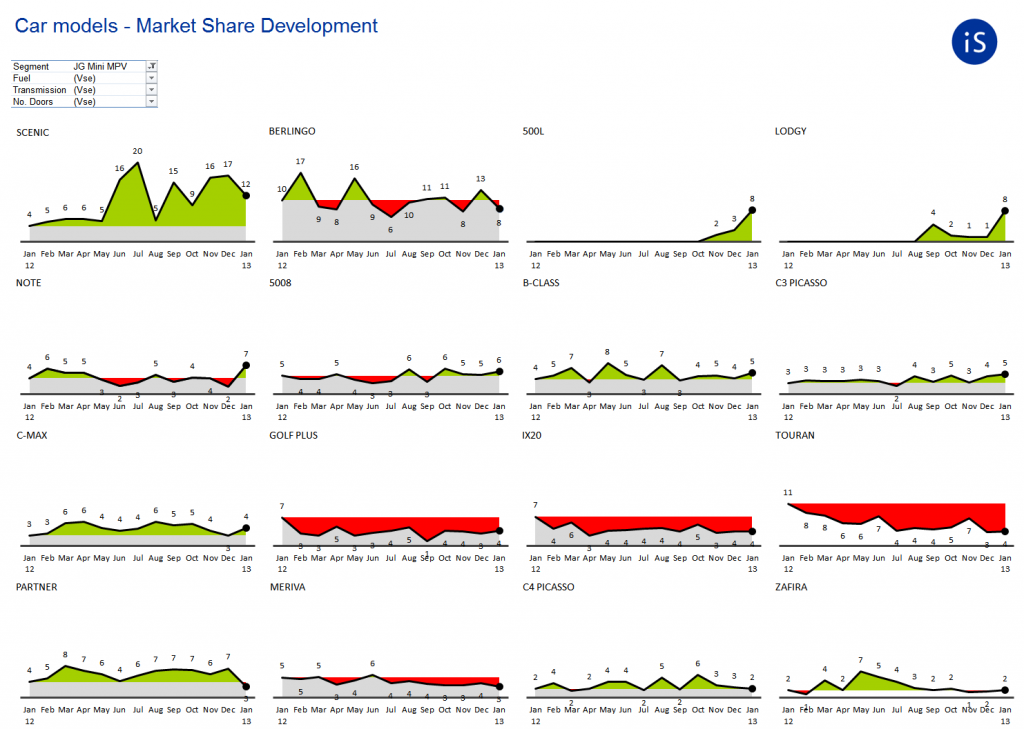Open the Segment filter dropdown
Image resolution: width=1024 pixels, height=729 pixels.
pyautogui.click(x=152, y=66)
